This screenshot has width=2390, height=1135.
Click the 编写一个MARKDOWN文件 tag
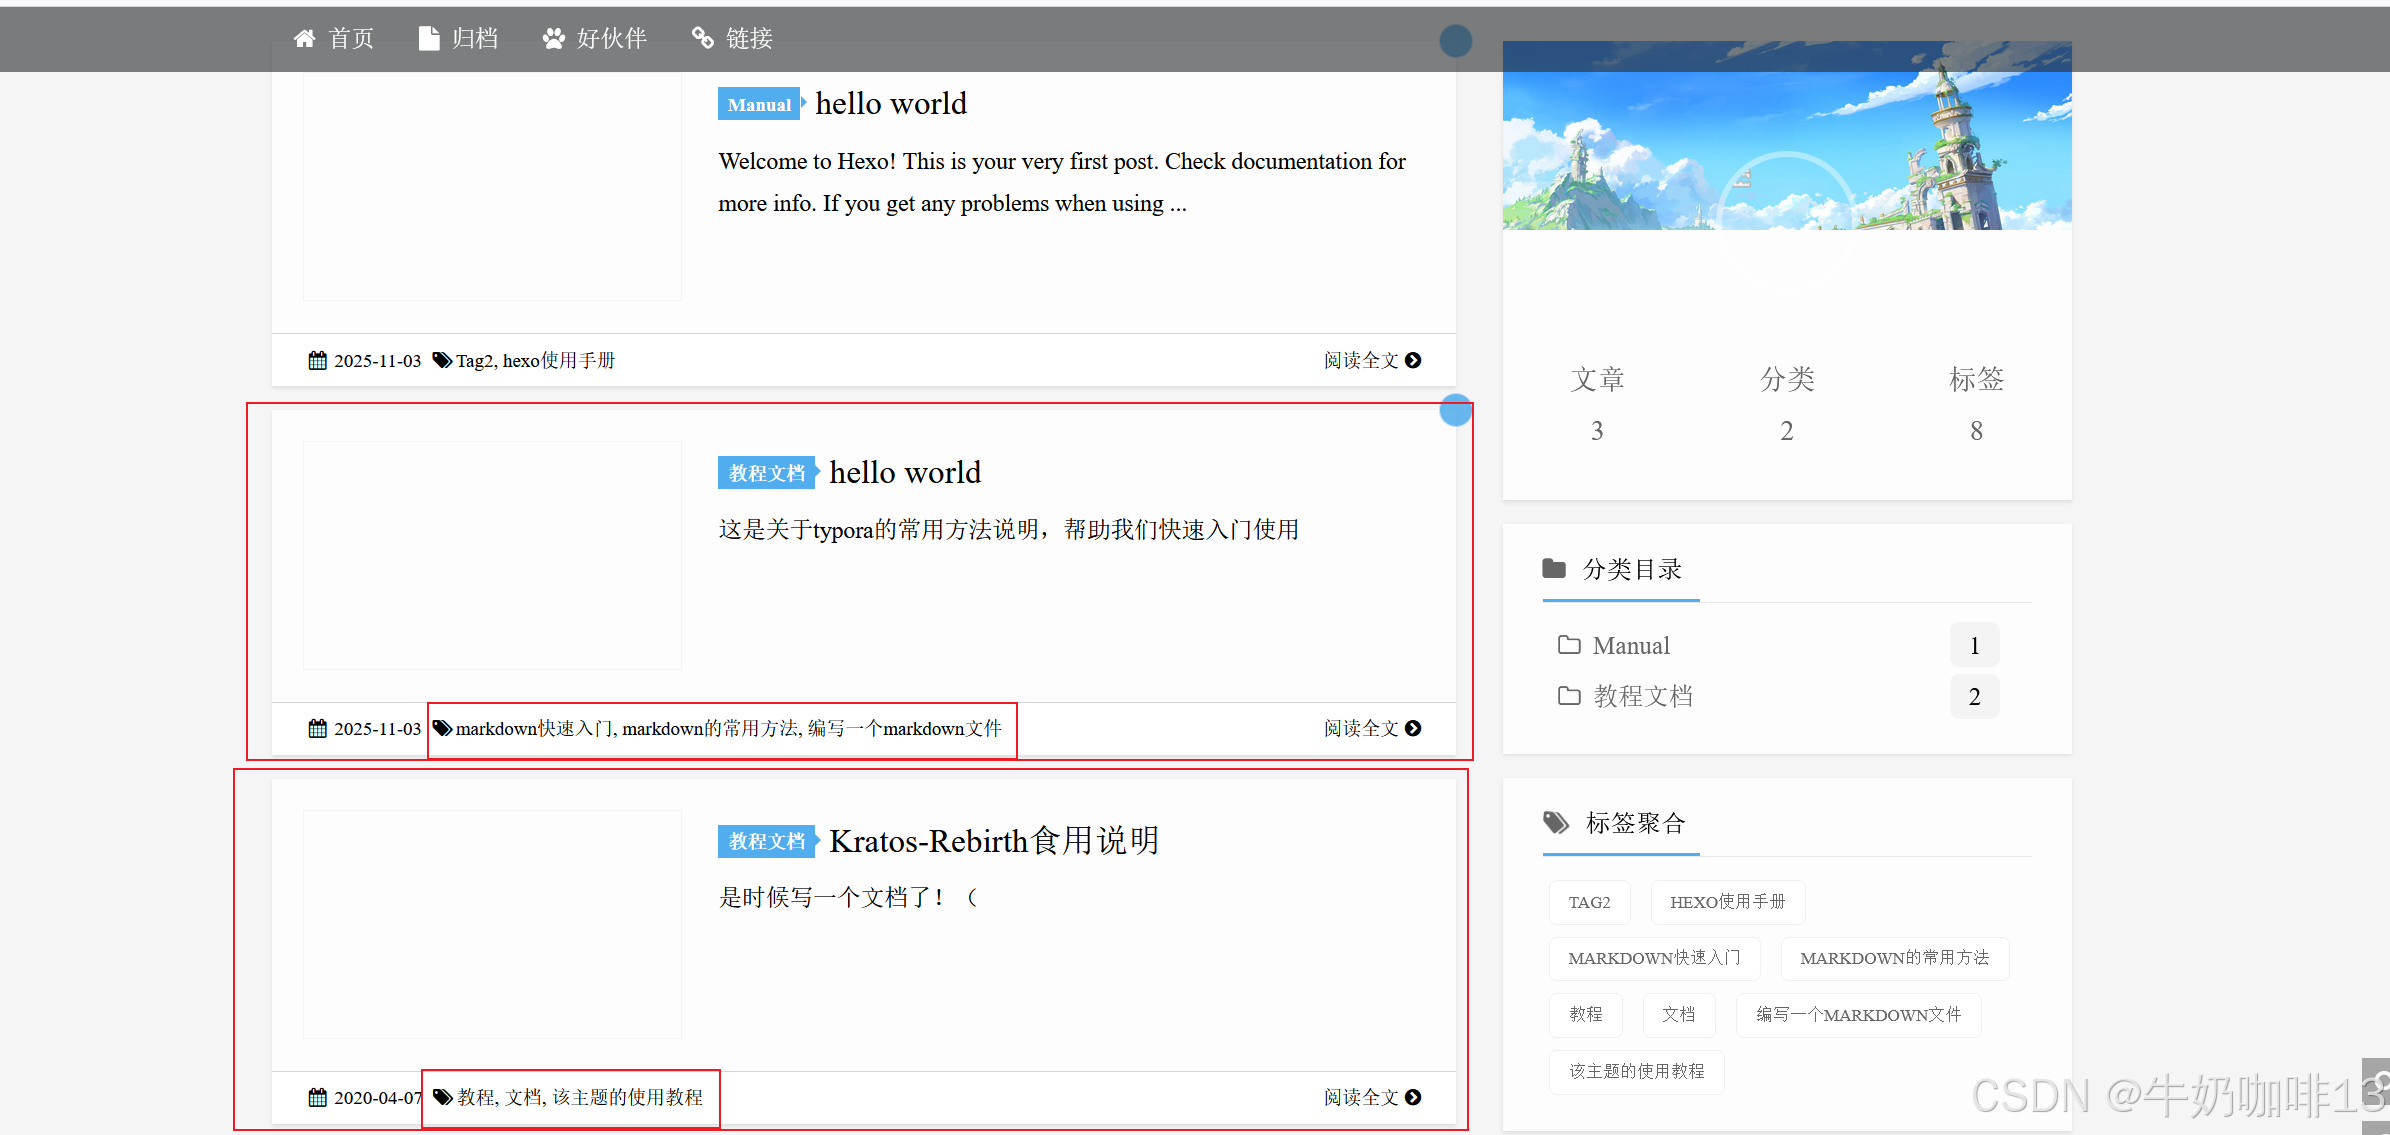pos(1858,1015)
